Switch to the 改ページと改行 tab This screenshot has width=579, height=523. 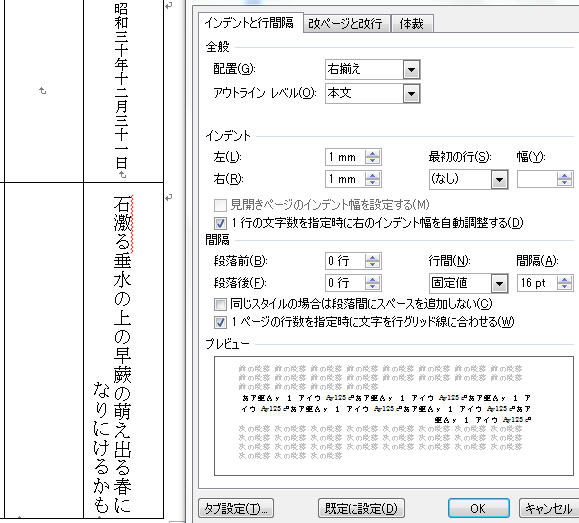pyautogui.click(x=347, y=24)
